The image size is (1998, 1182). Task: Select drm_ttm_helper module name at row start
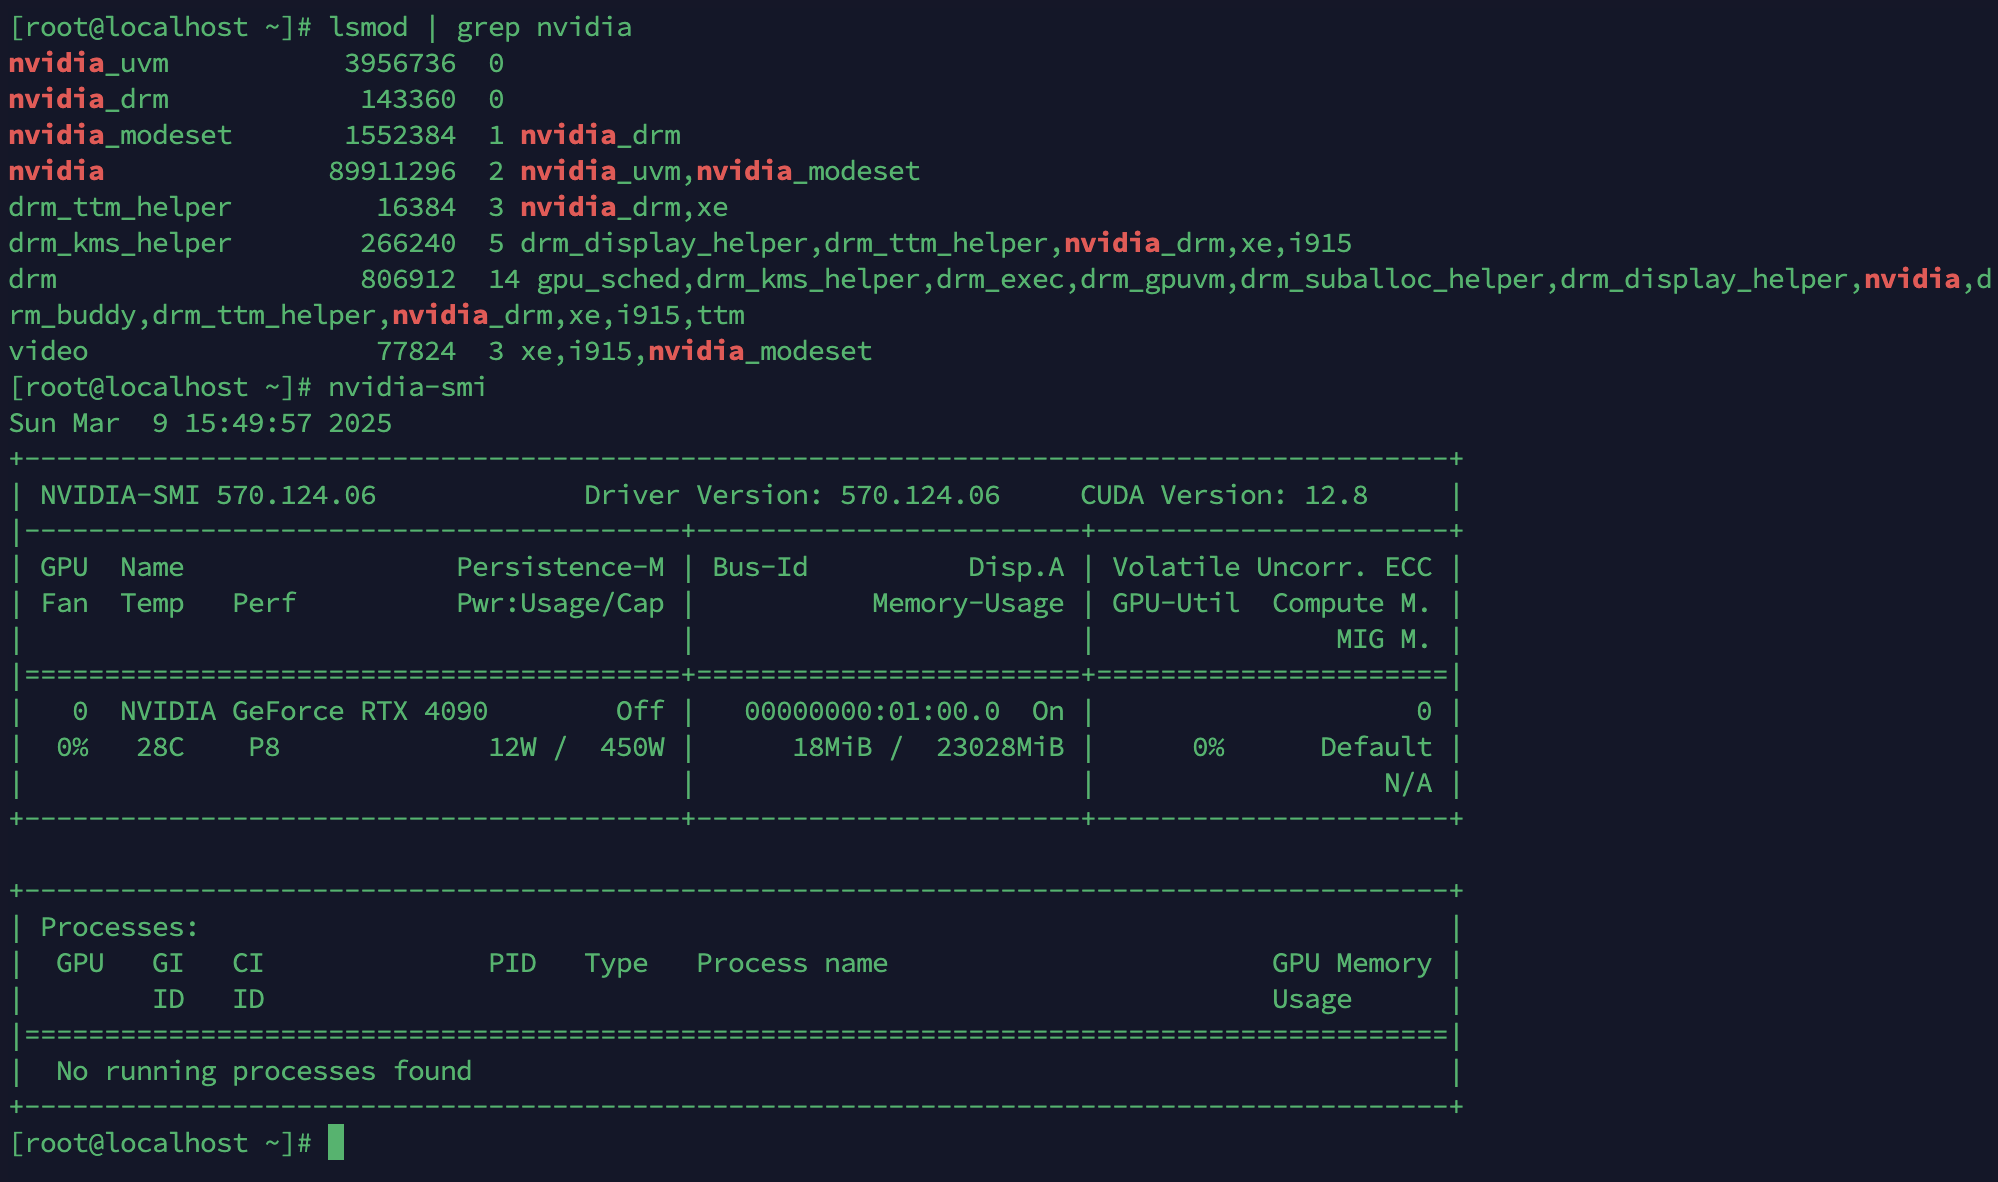click(x=121, y=207)
